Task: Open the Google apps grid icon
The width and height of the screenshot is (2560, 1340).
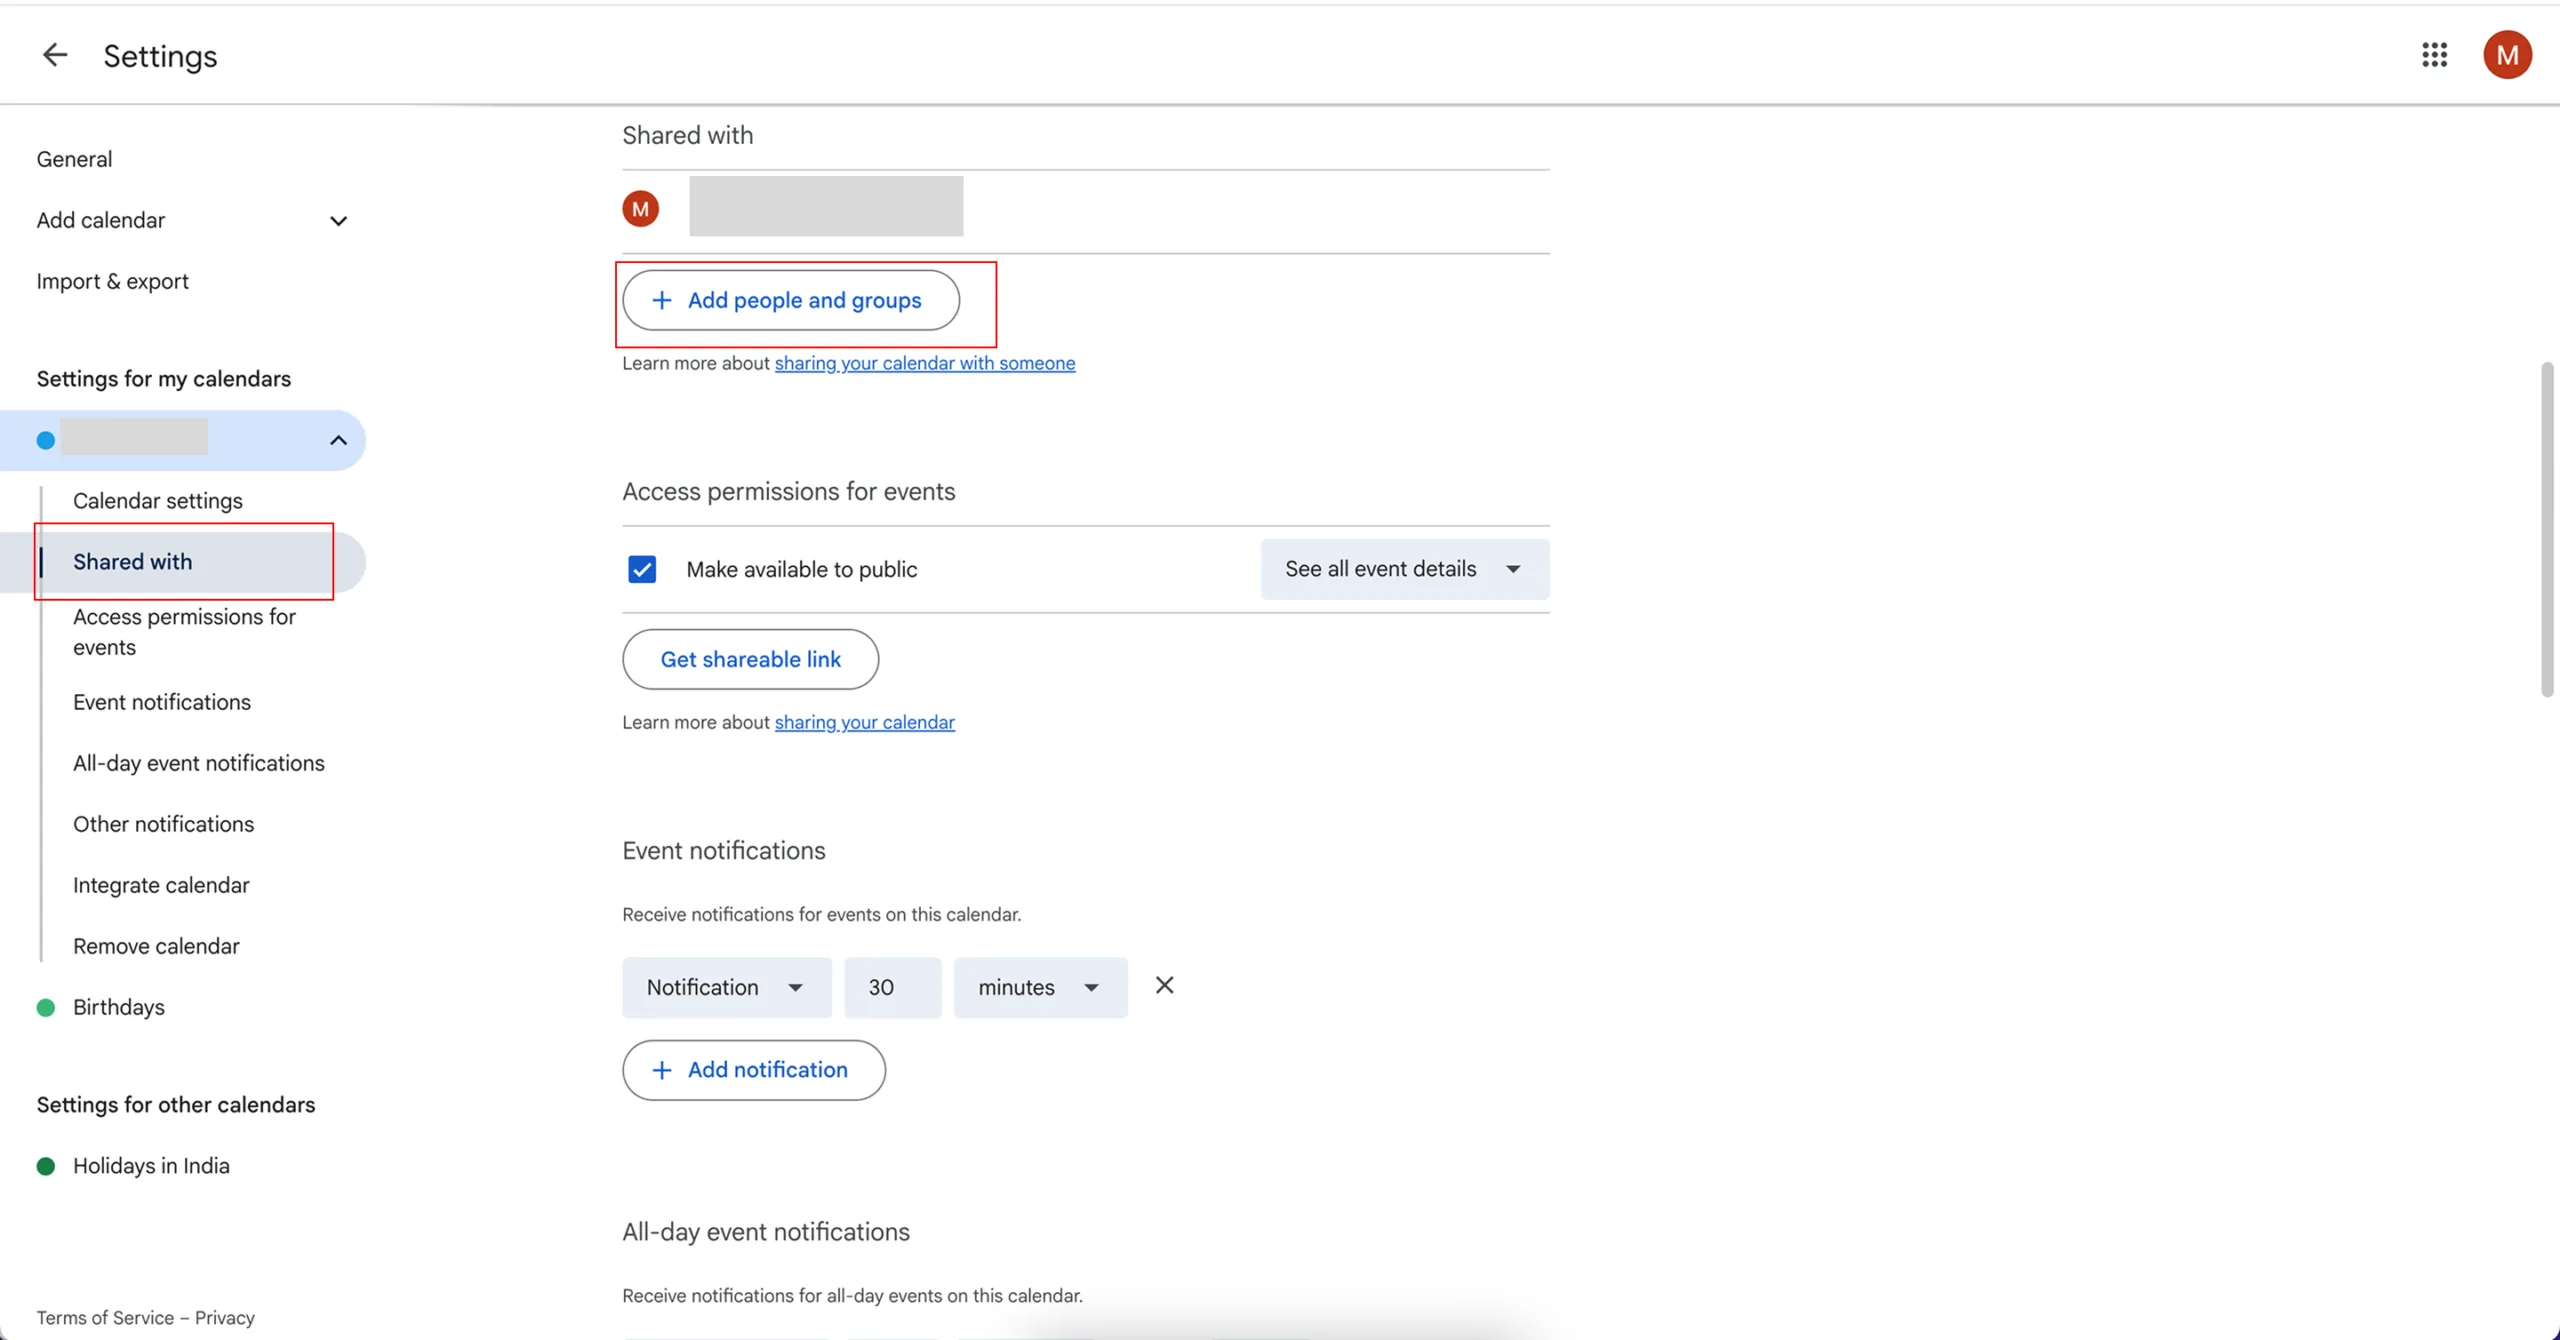Action: (x=2434, y=55)
